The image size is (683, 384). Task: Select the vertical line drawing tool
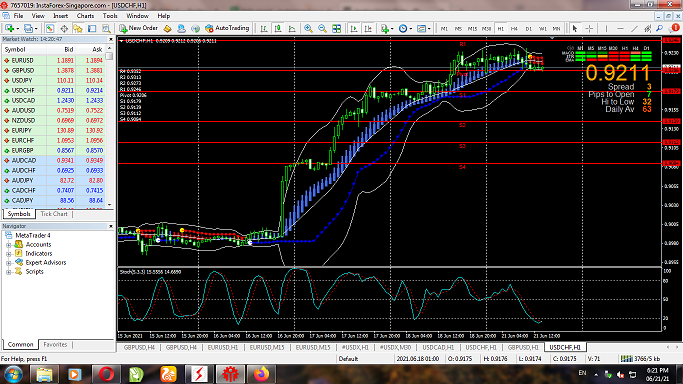pyautogui.click(x=606, y=28)
